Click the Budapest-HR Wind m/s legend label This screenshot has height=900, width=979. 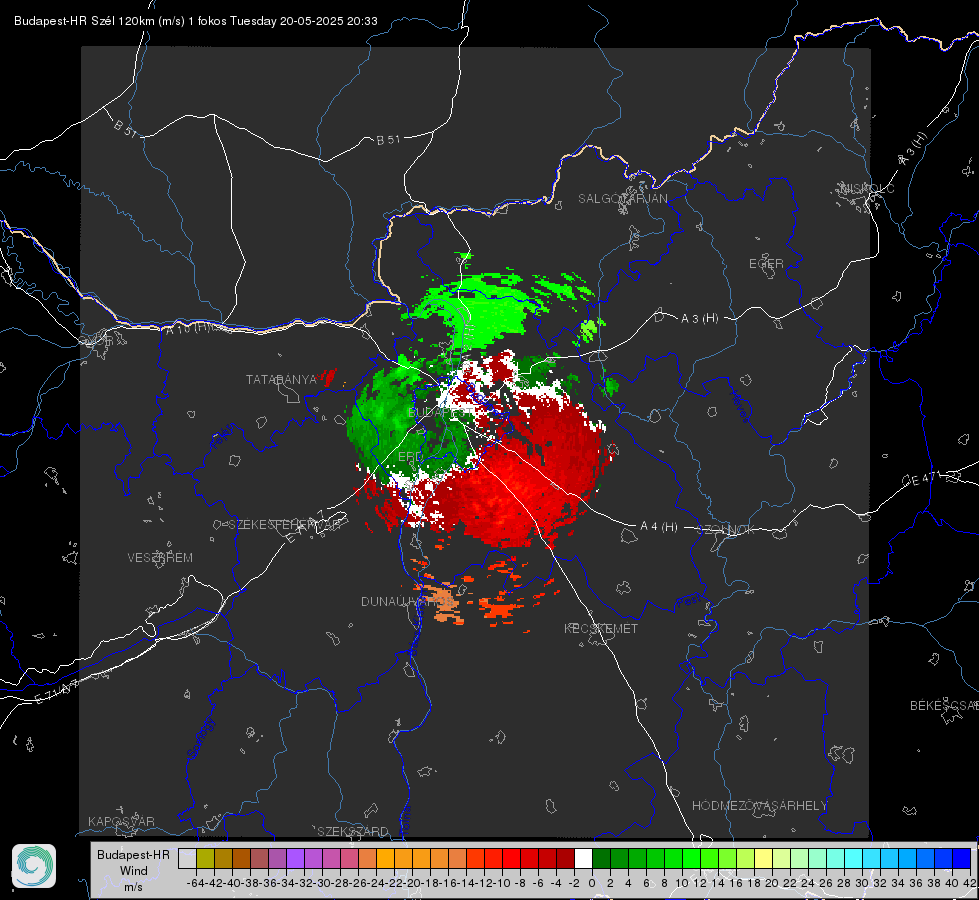pyautogui.click(x=134, y=870)
